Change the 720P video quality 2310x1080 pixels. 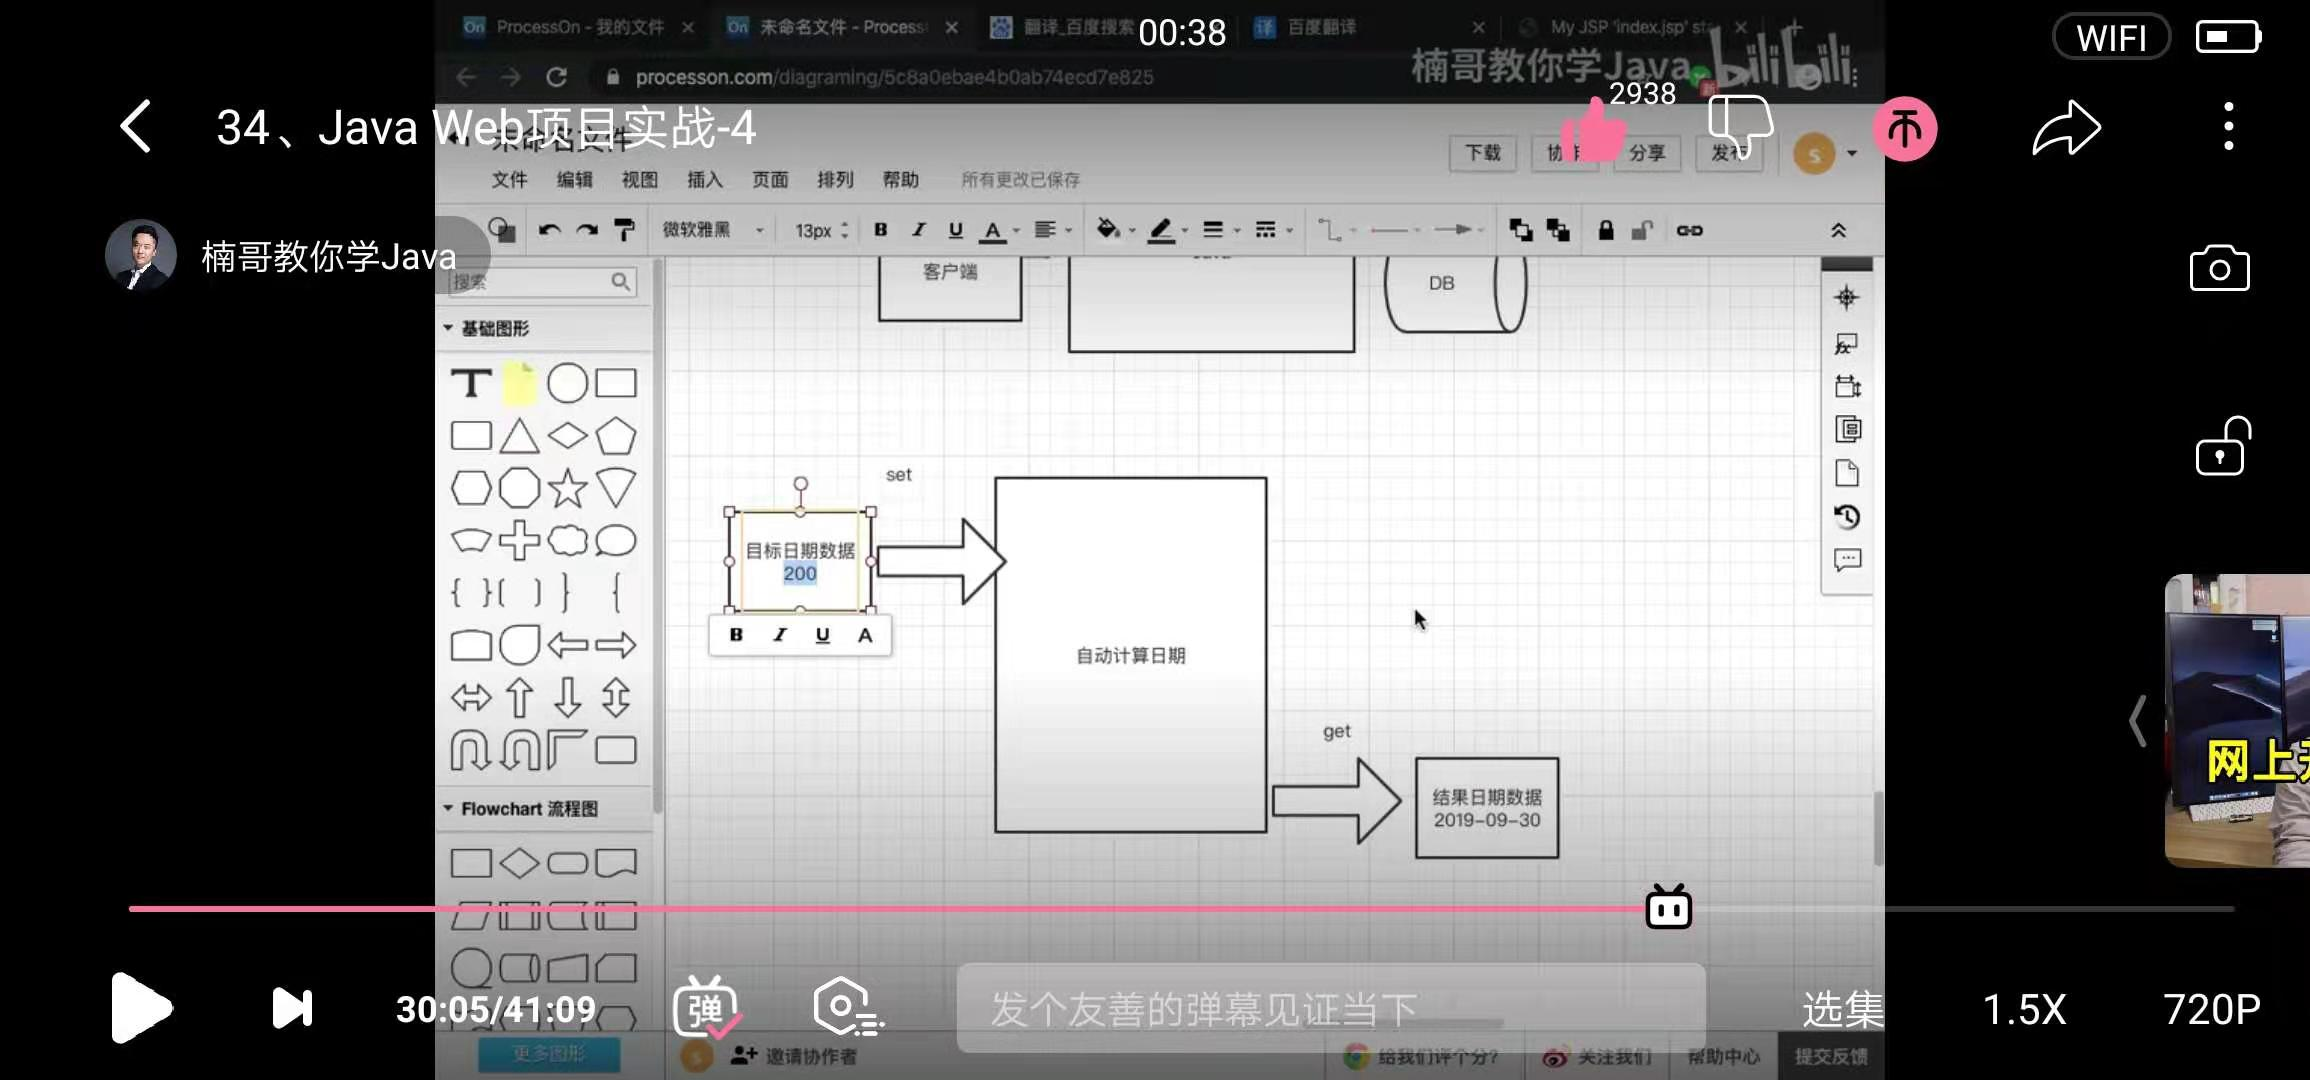[2211, 1009]
